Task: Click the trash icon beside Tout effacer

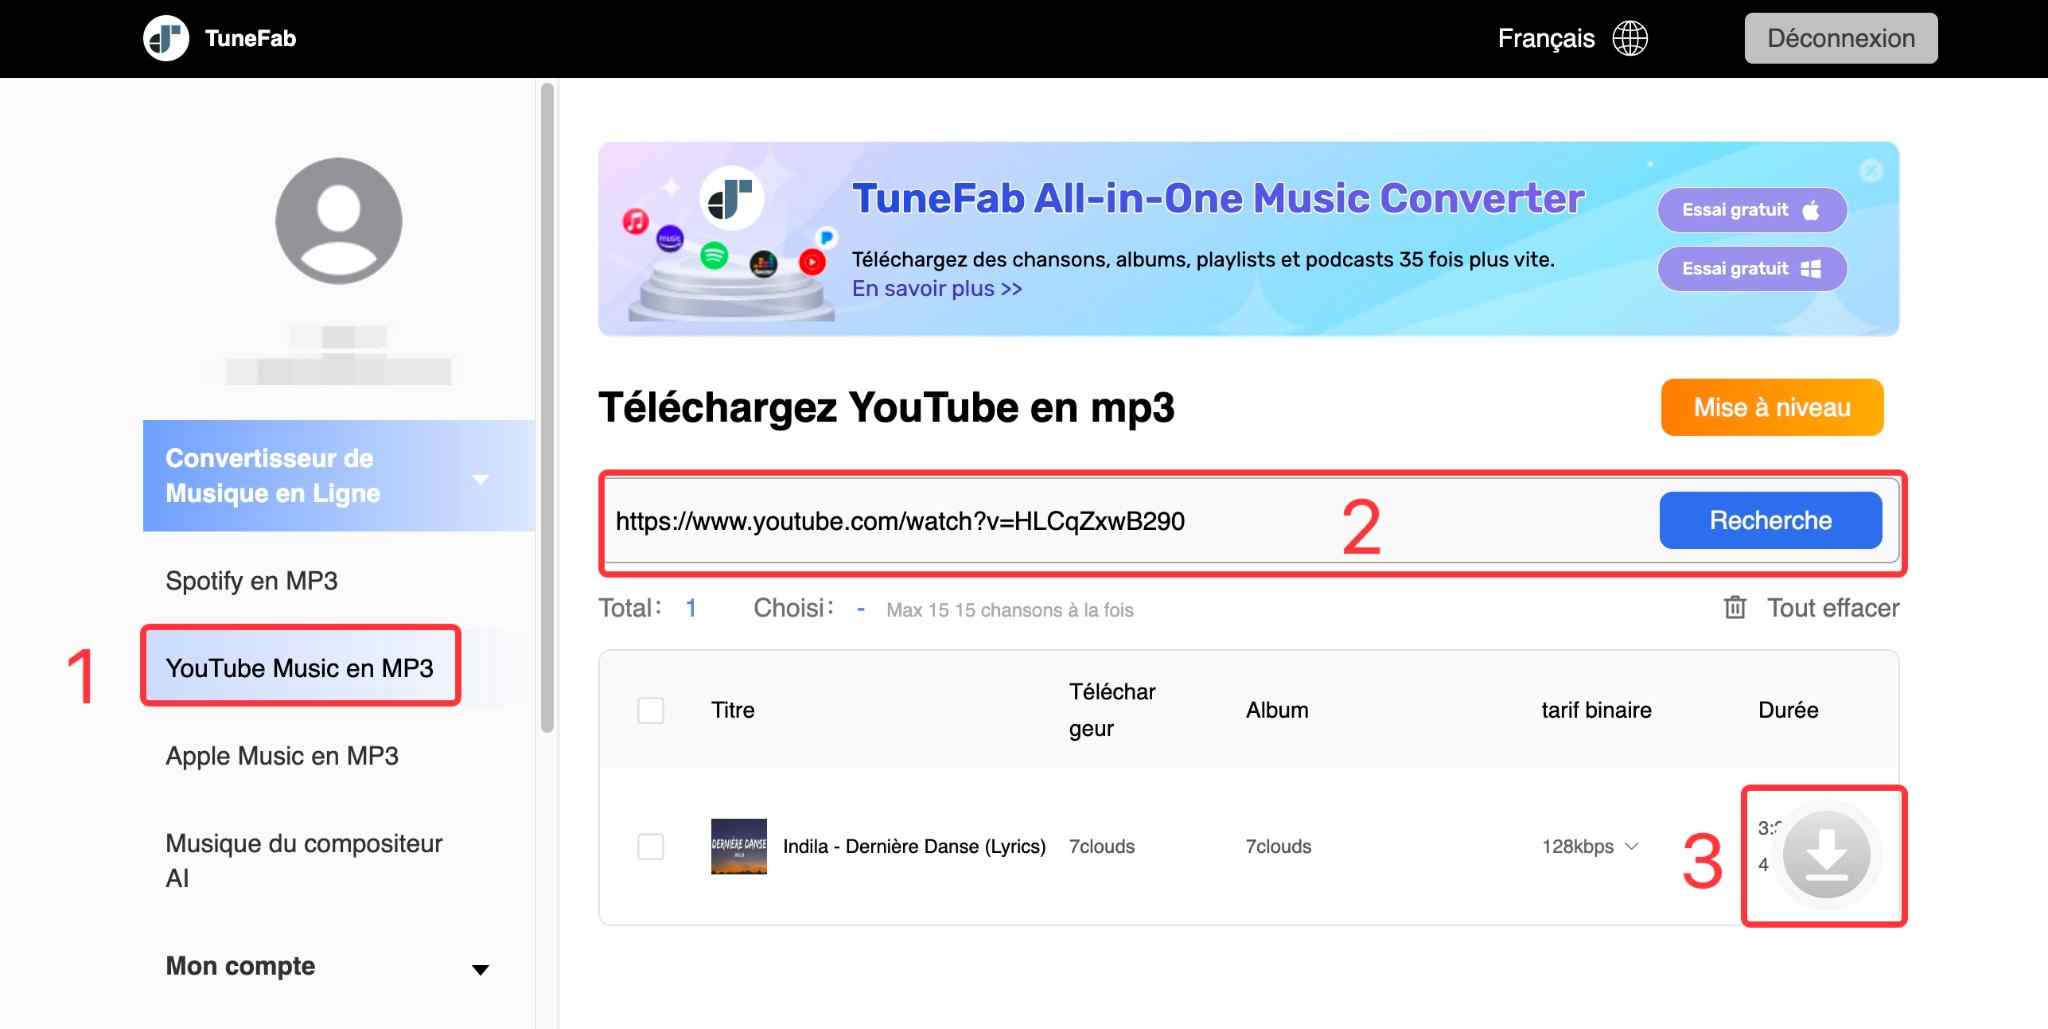Action: pos(1737,607)
